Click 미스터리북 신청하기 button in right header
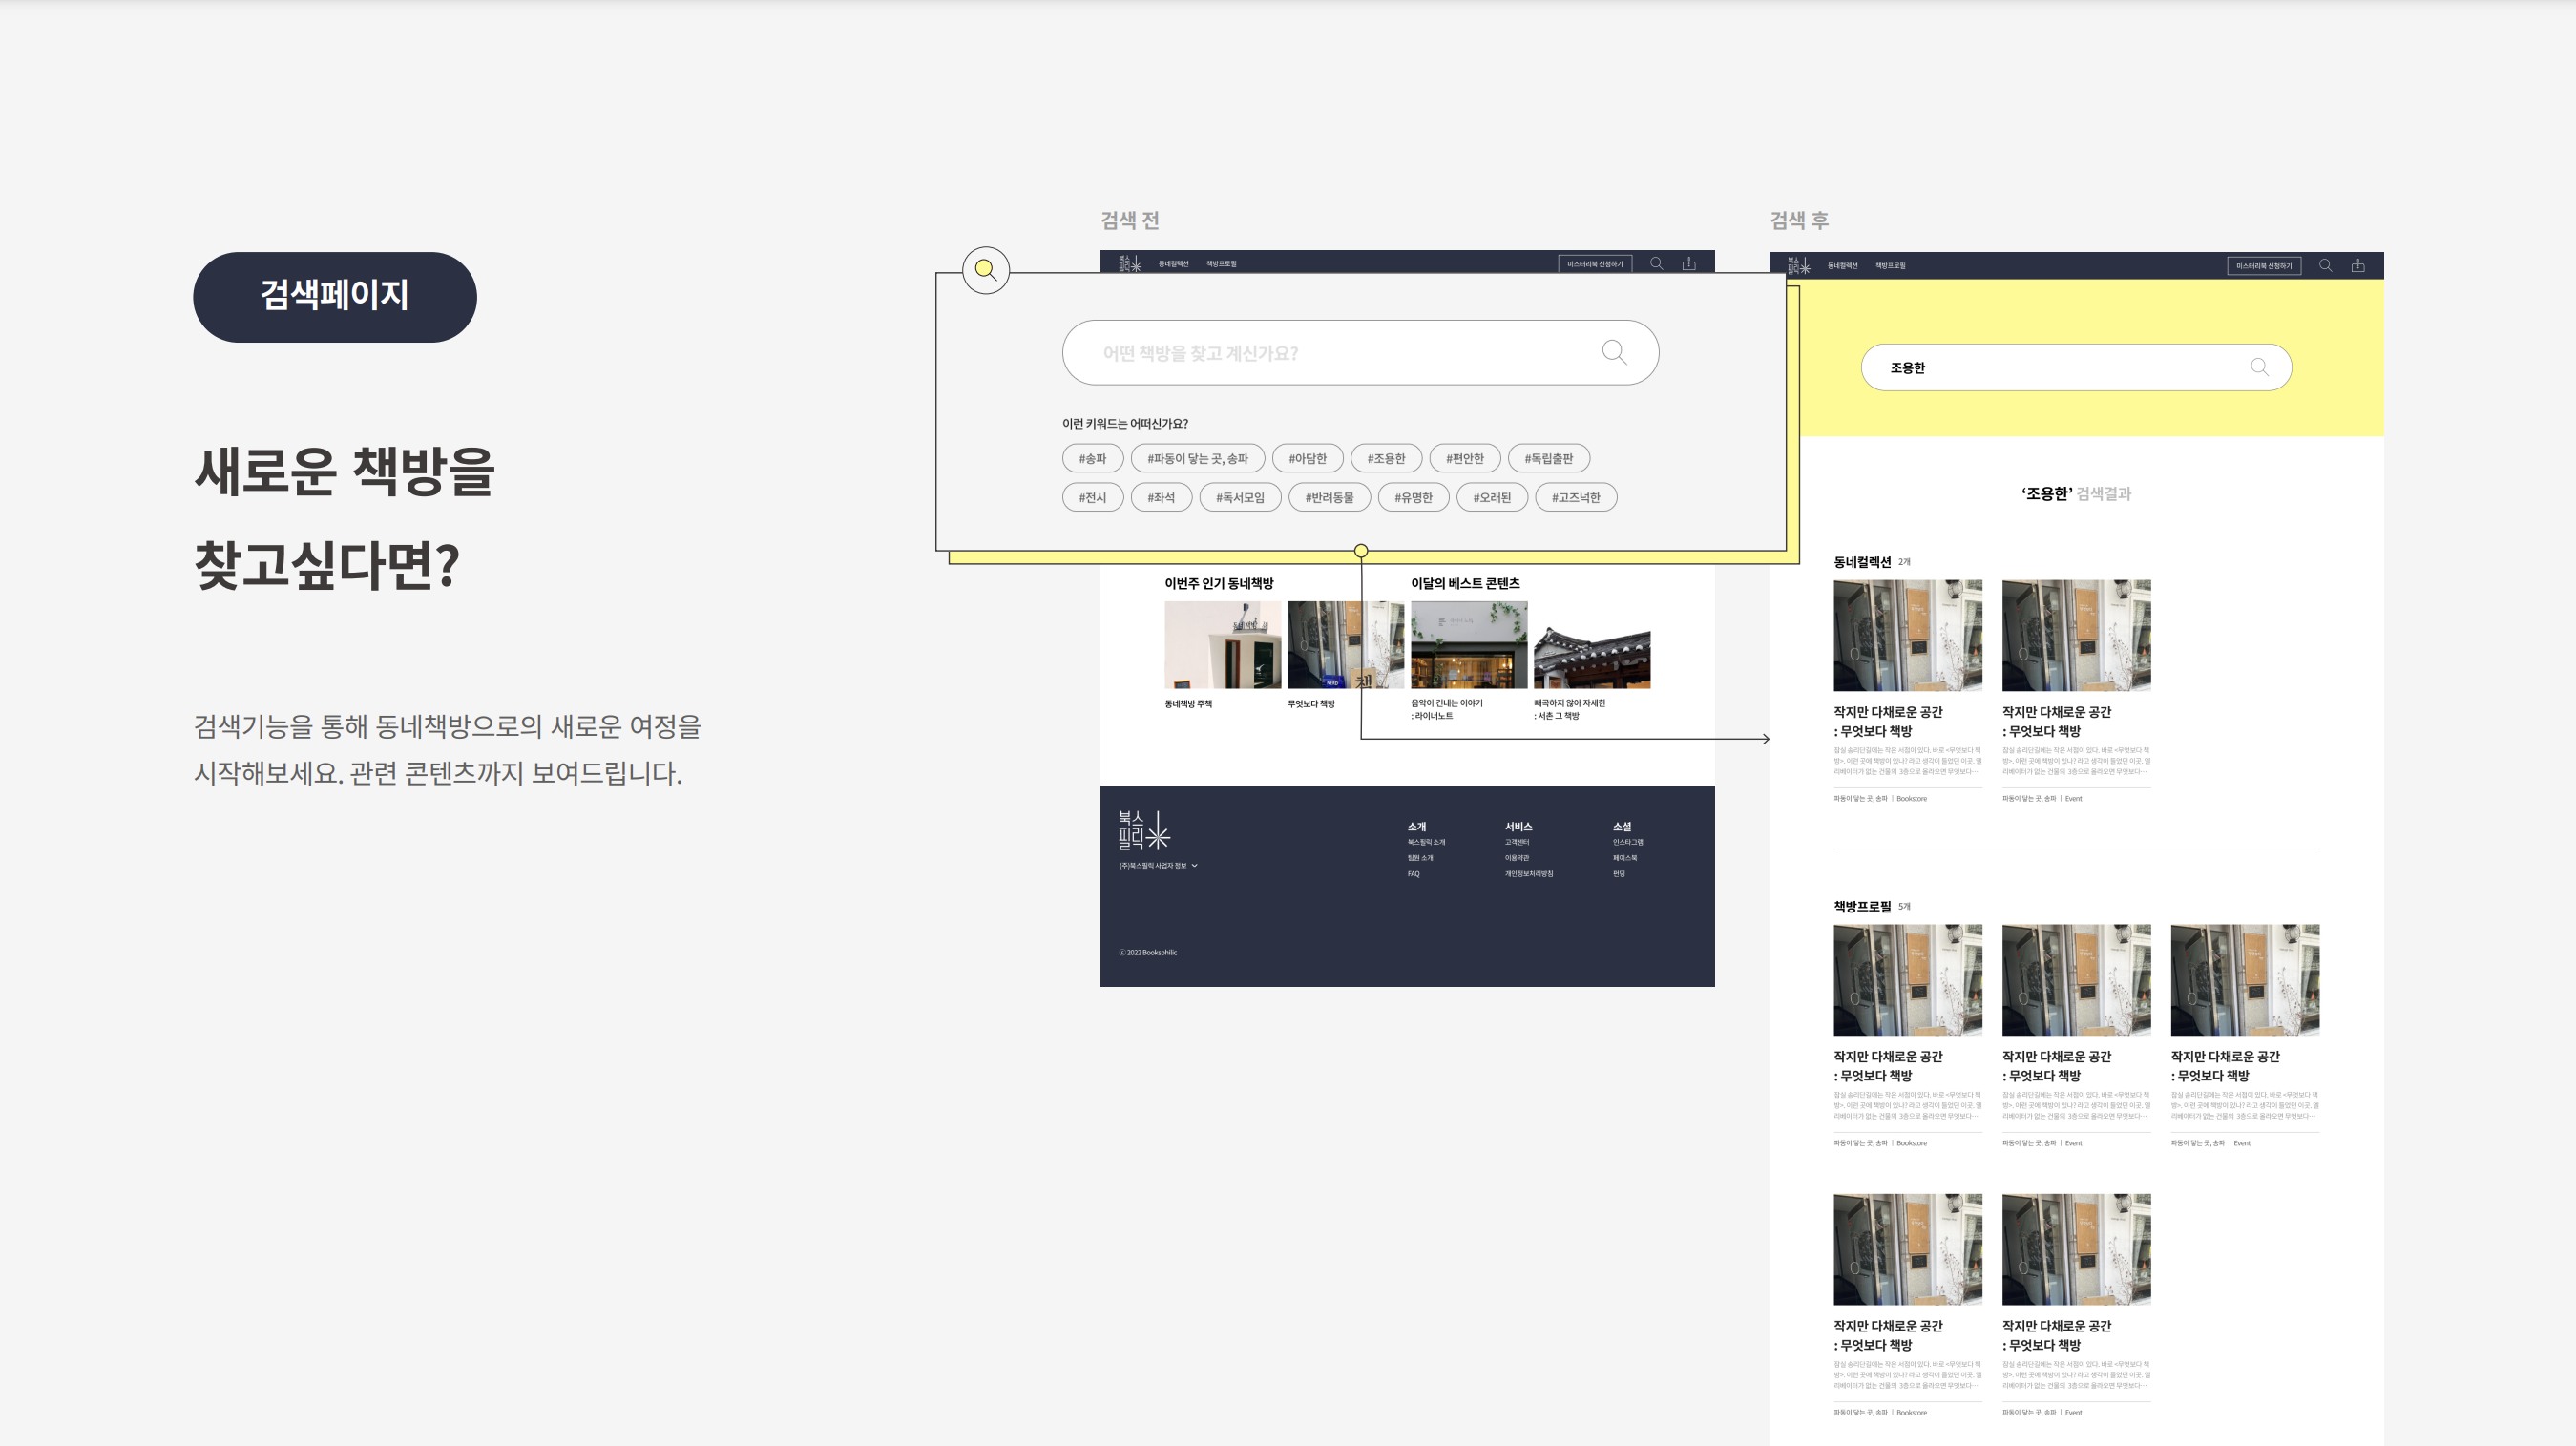The height and width of the screenshot is (1446, 2576). pos(2264,266)
